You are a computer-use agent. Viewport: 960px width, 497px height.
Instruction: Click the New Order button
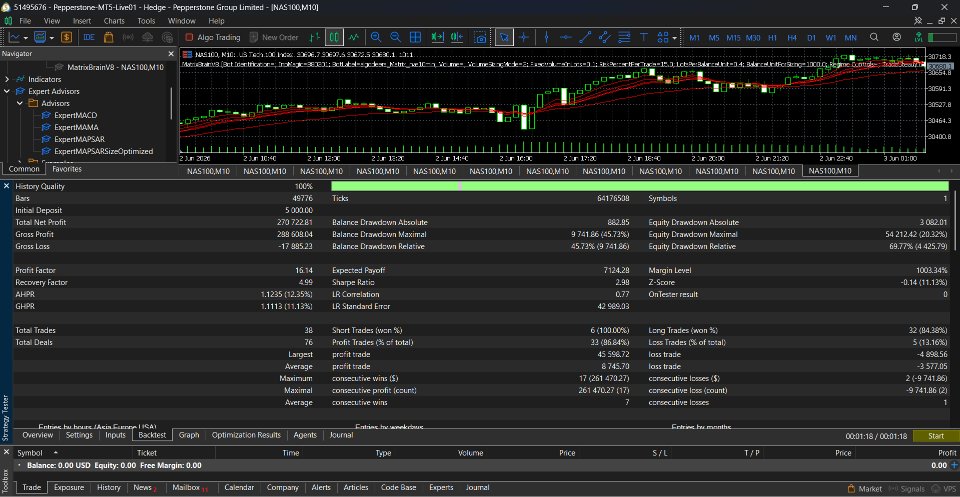[x=274, y=37]
